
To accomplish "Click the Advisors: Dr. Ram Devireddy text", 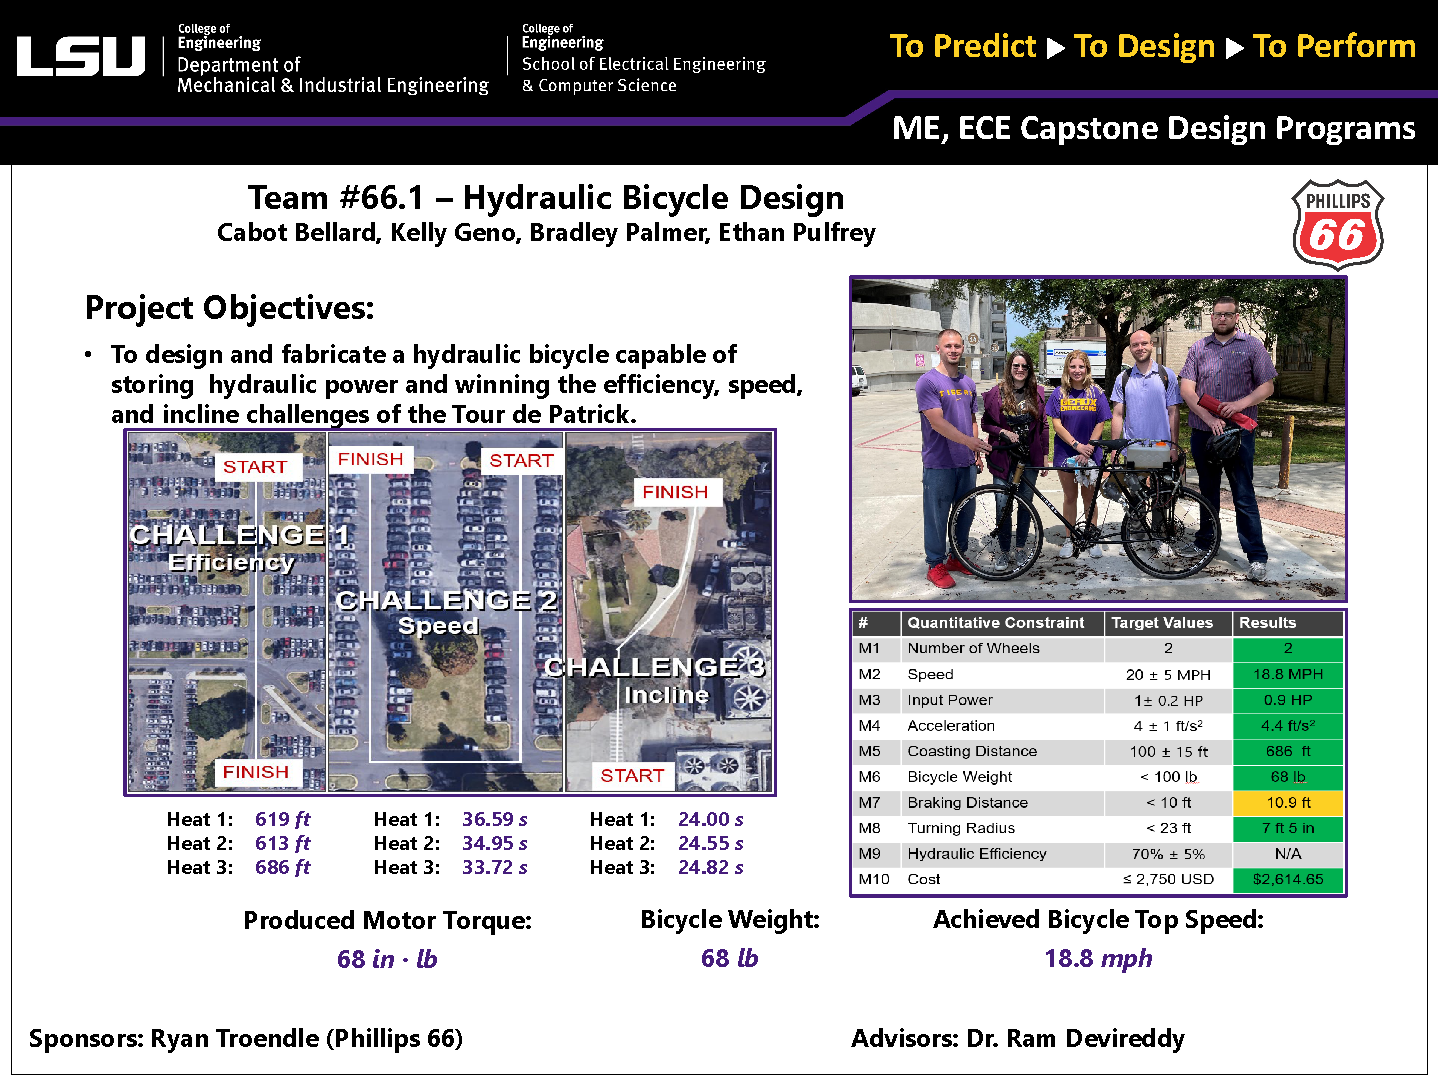I will (1019, 1039).
